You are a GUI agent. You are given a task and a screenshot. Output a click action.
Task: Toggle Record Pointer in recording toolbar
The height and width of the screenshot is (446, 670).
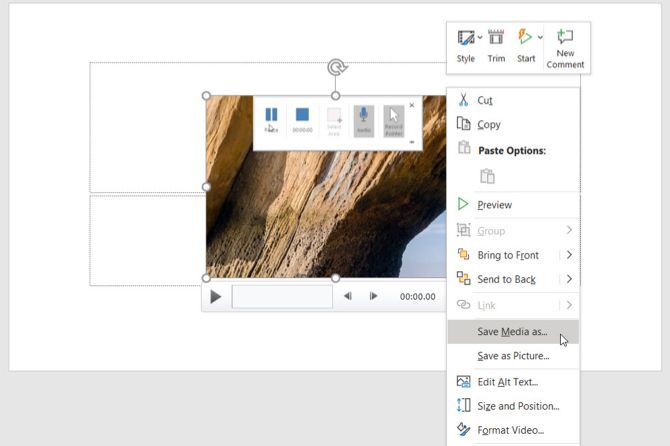(x=394, y=120)
